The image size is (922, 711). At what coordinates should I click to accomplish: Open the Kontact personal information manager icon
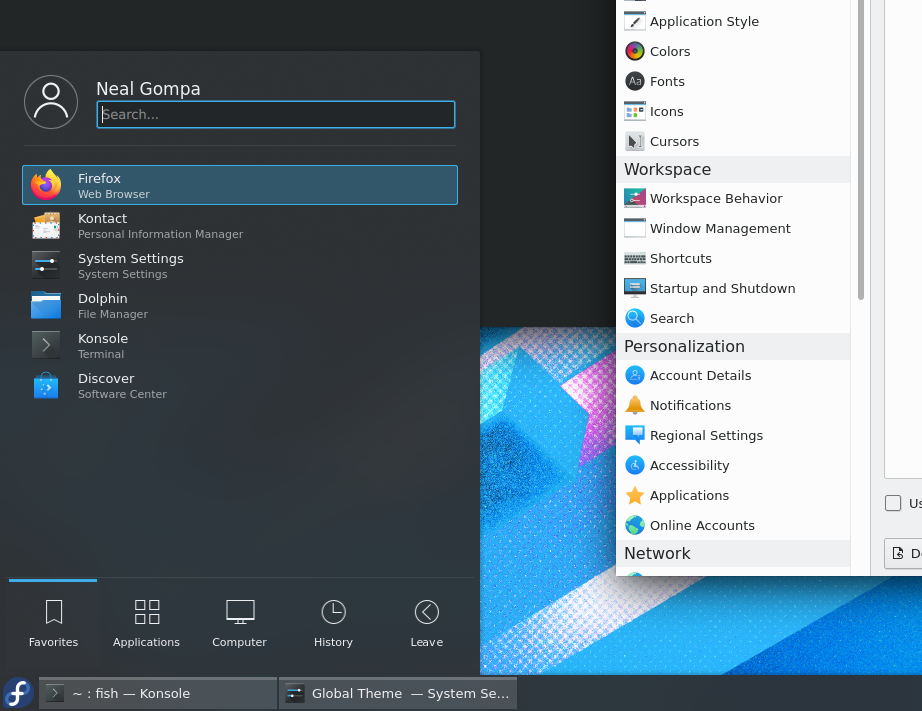[46, 226]
